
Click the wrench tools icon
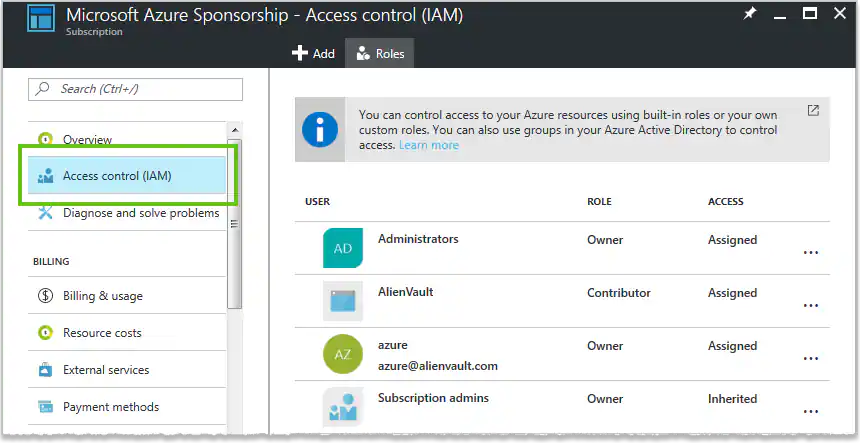(x=46, y=212)
